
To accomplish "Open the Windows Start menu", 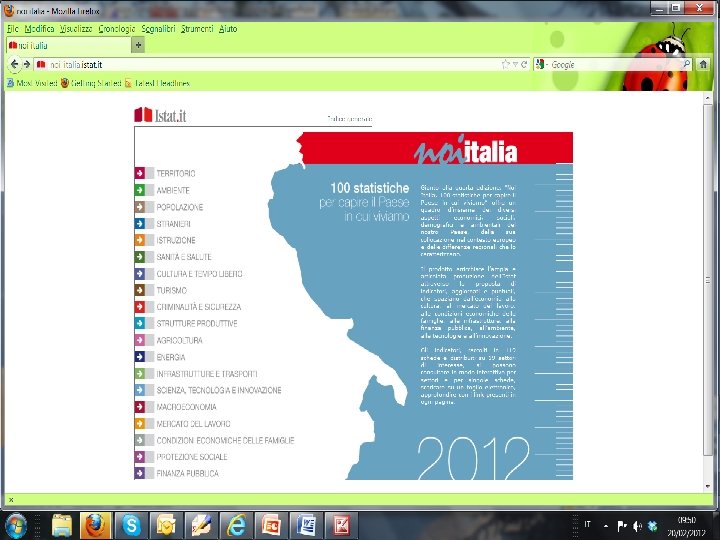I will click(15, 526).
